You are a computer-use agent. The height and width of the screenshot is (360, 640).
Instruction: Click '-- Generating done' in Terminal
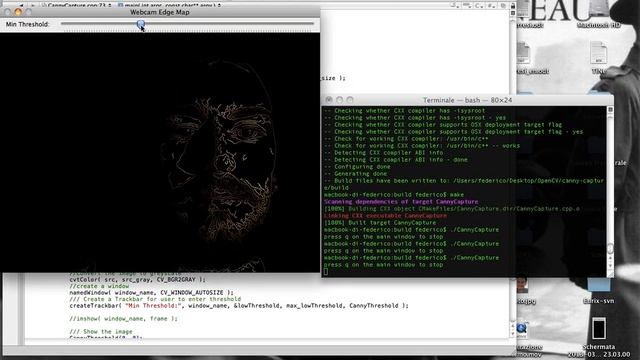pos(356,174)
